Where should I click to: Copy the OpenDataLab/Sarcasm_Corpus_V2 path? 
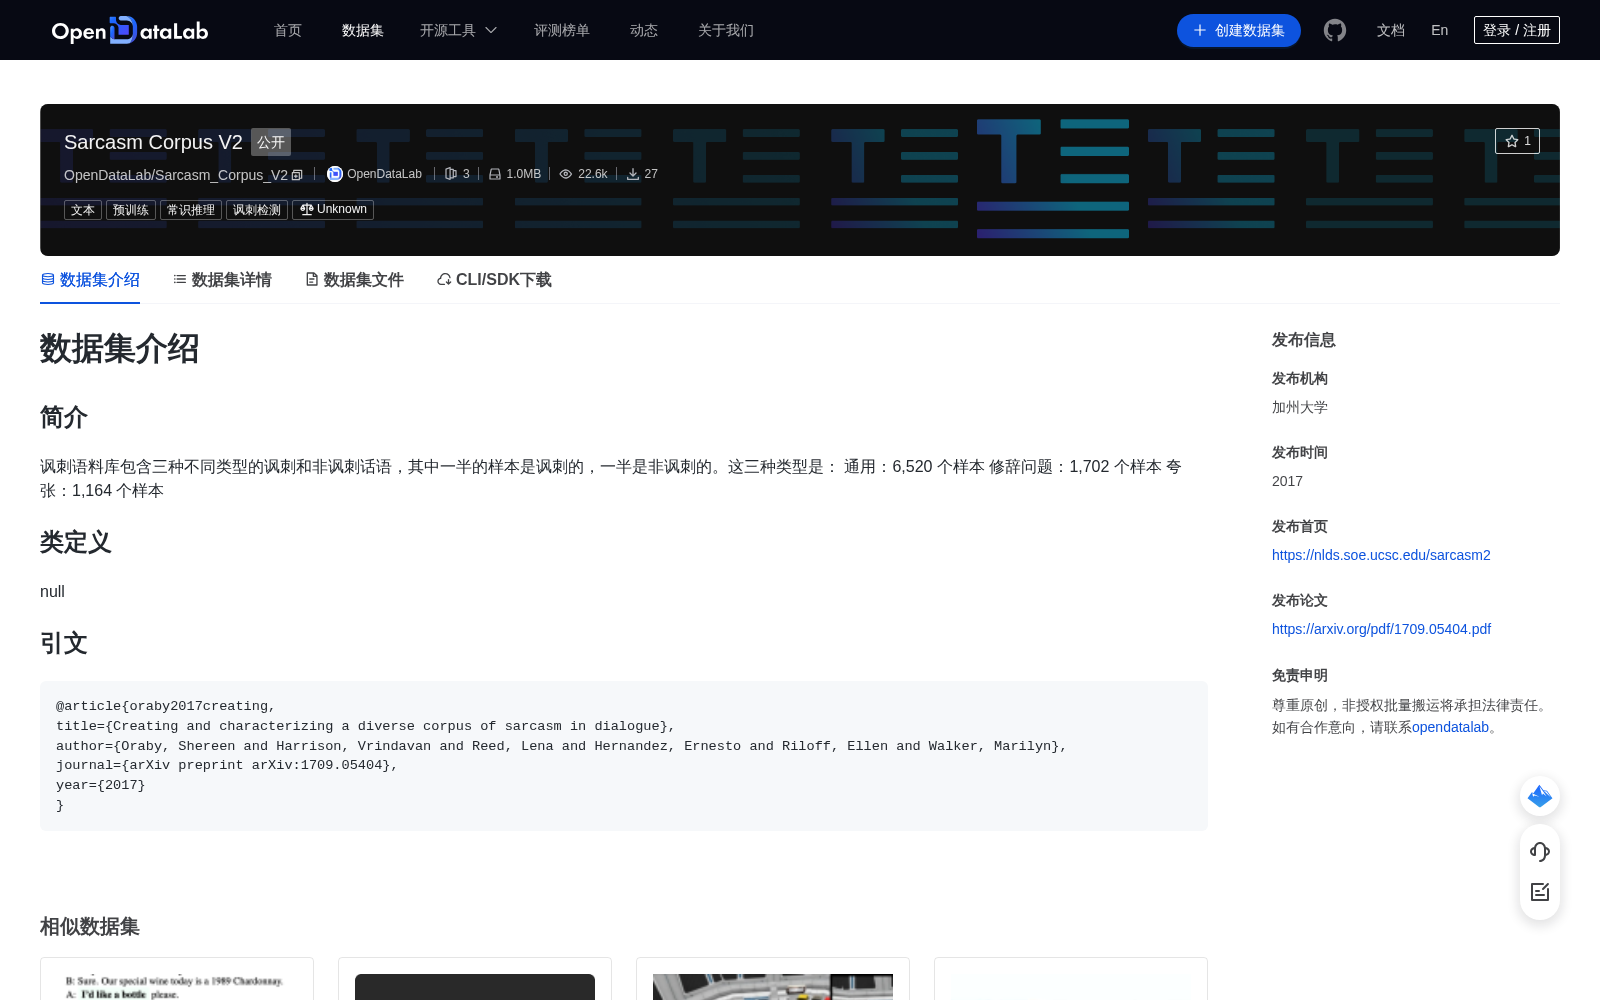[297, 175]
